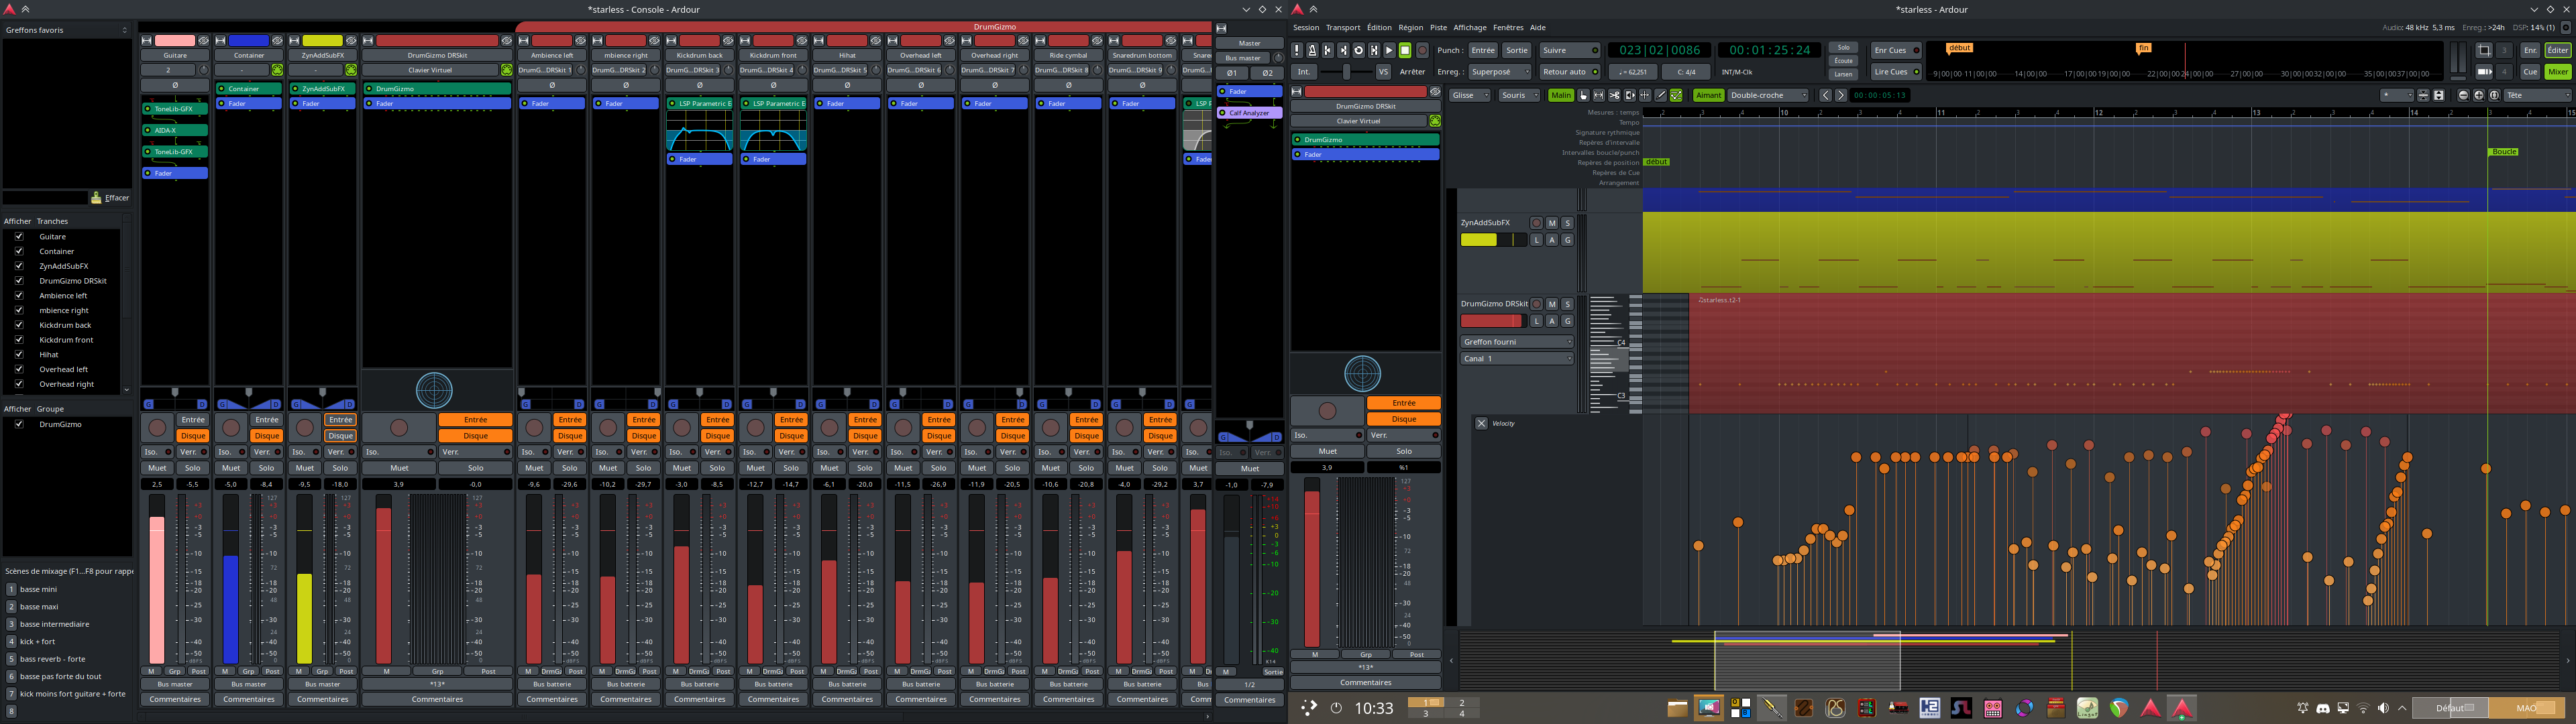
Task: Open the Superposé record mode dropdown
Action: tap(1499, 72)
